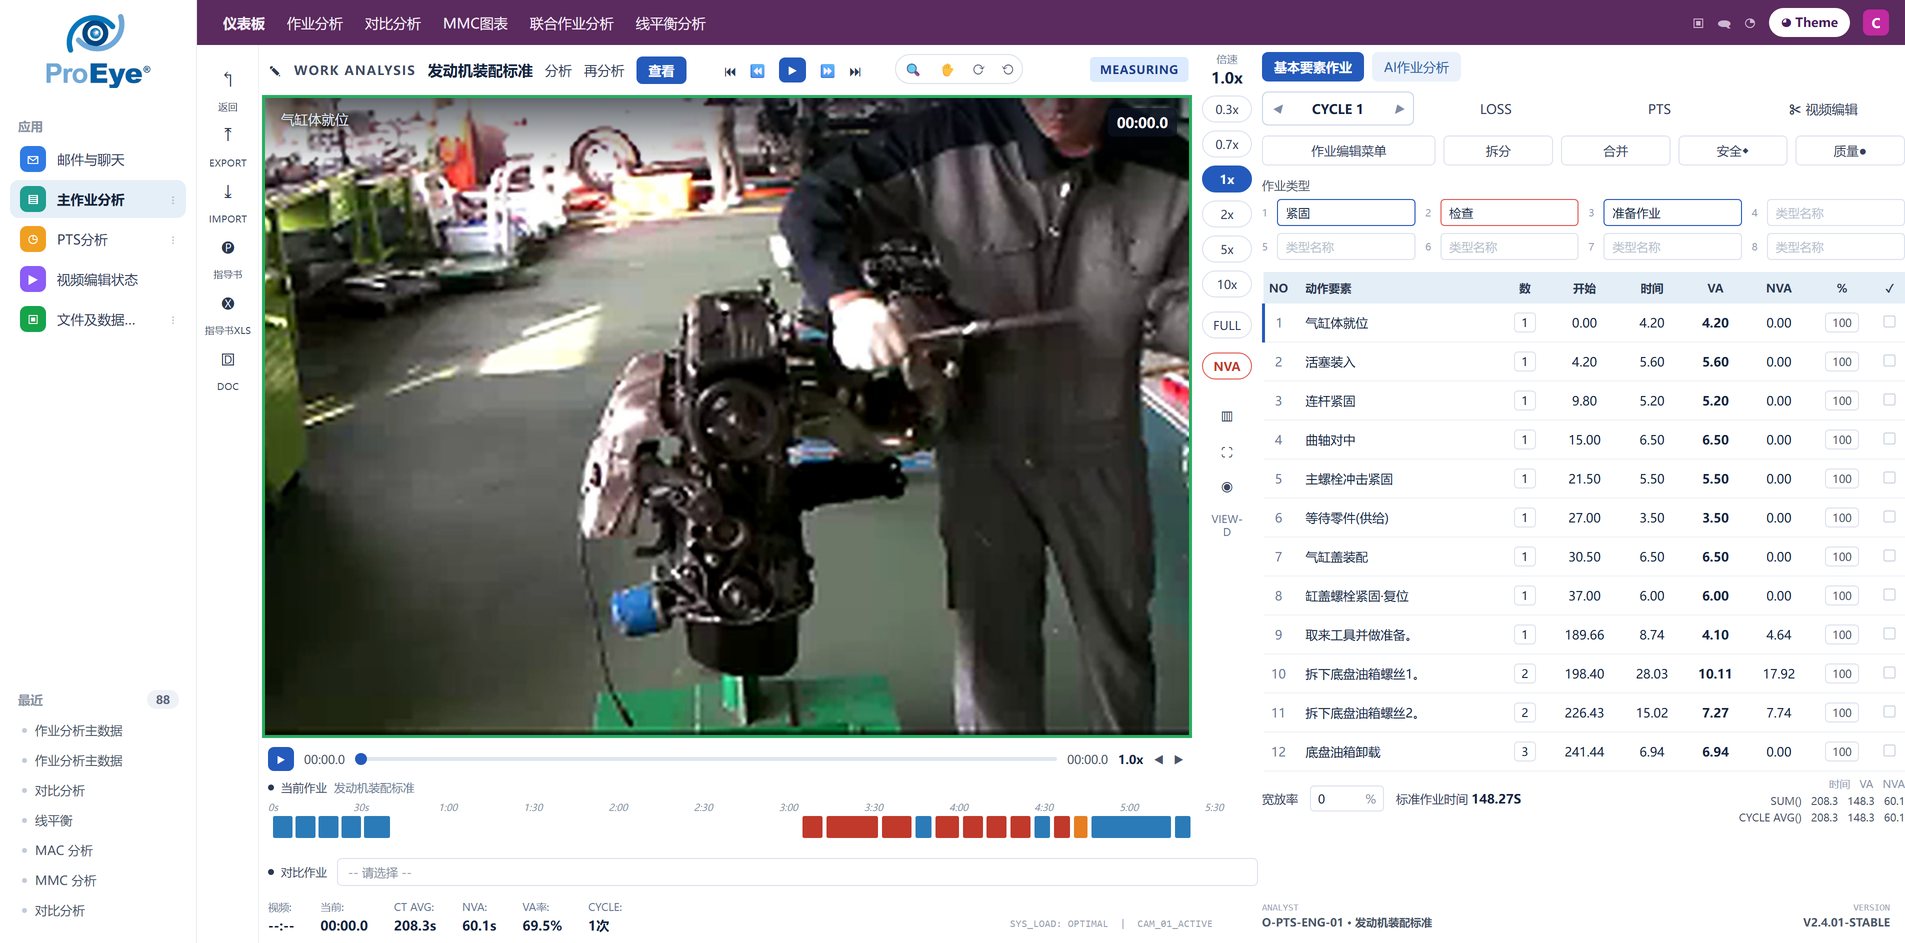Toggle the NVA filter button
This screenshot has height=943, width=1905.
tap(1227, 367)
